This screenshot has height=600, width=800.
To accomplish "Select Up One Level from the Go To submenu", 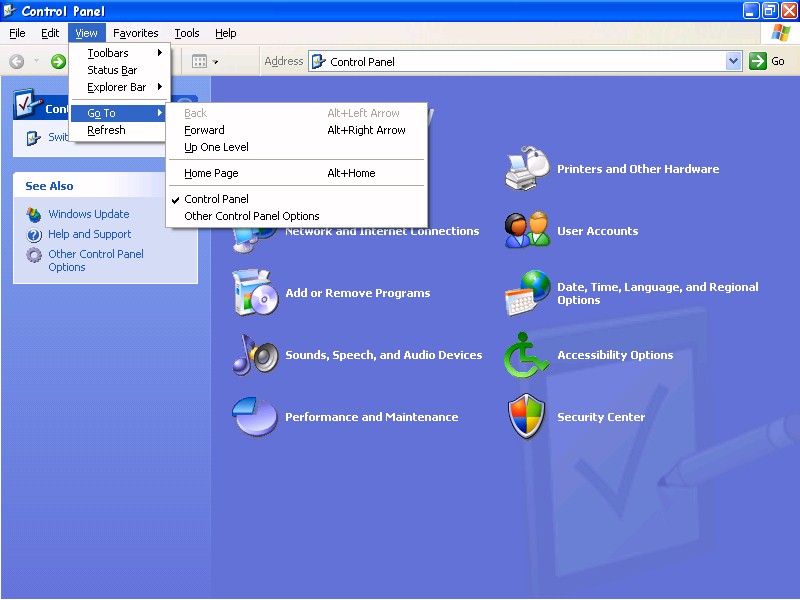I will click(x=216, y=147).
